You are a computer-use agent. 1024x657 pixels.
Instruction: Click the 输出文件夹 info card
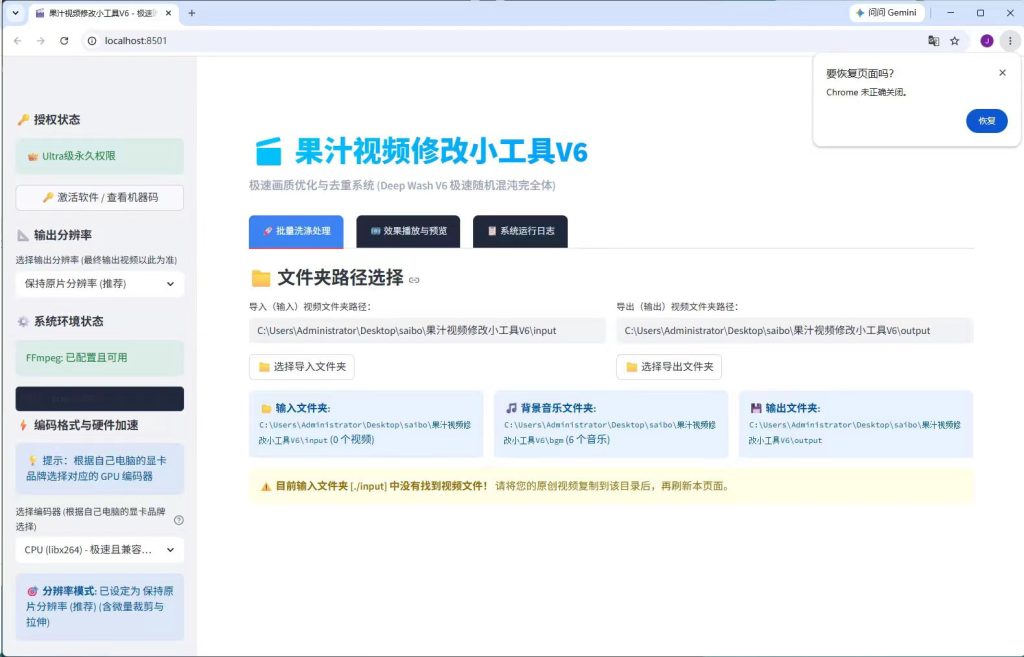pyautogui.click(x=856, y=424)
